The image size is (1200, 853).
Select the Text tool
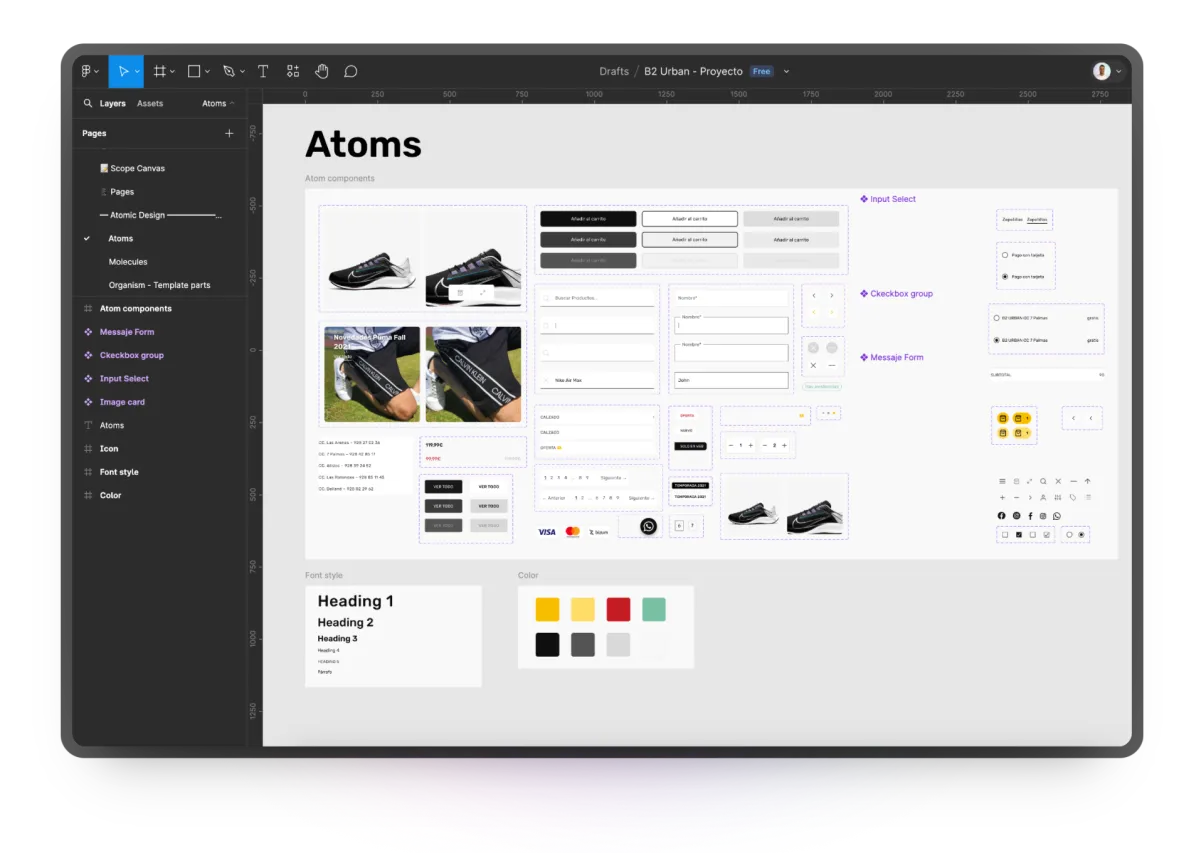pos(262,71)
